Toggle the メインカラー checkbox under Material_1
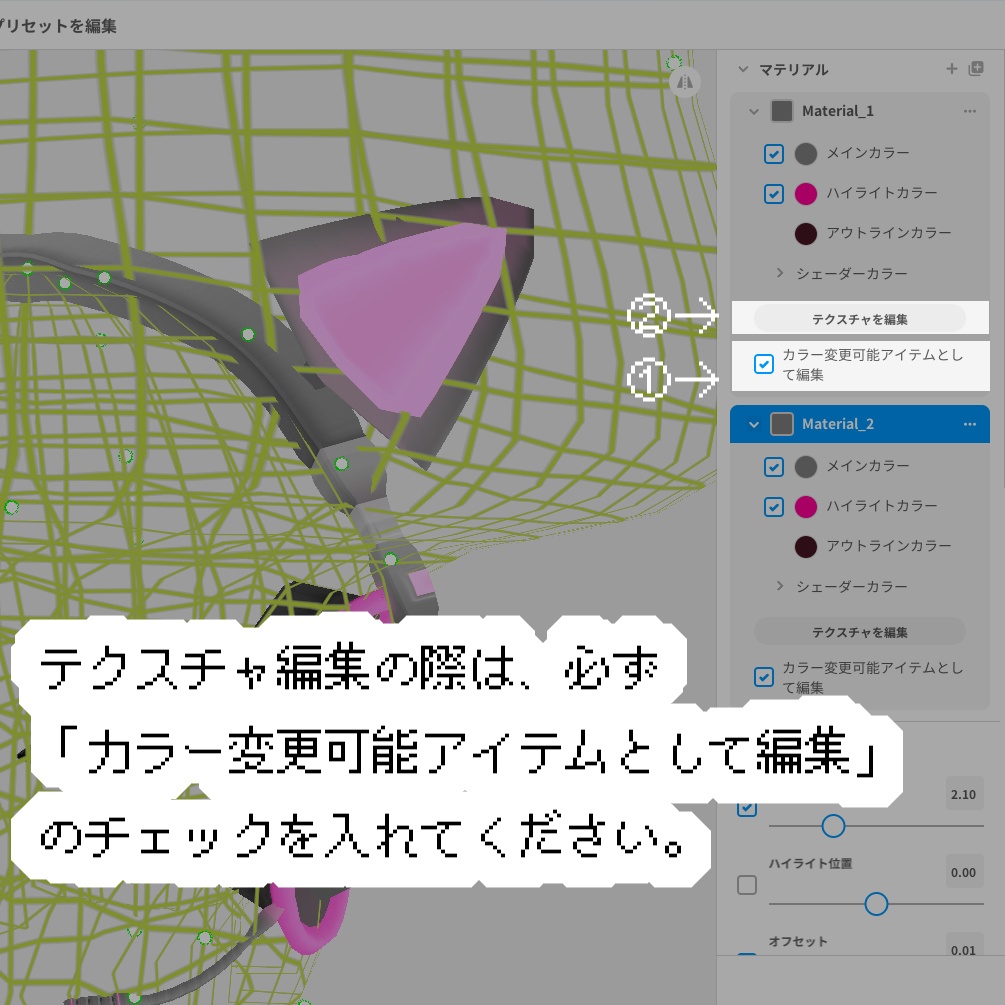Viewport: 1005px width, 1005px height. (x=773, y=153)
